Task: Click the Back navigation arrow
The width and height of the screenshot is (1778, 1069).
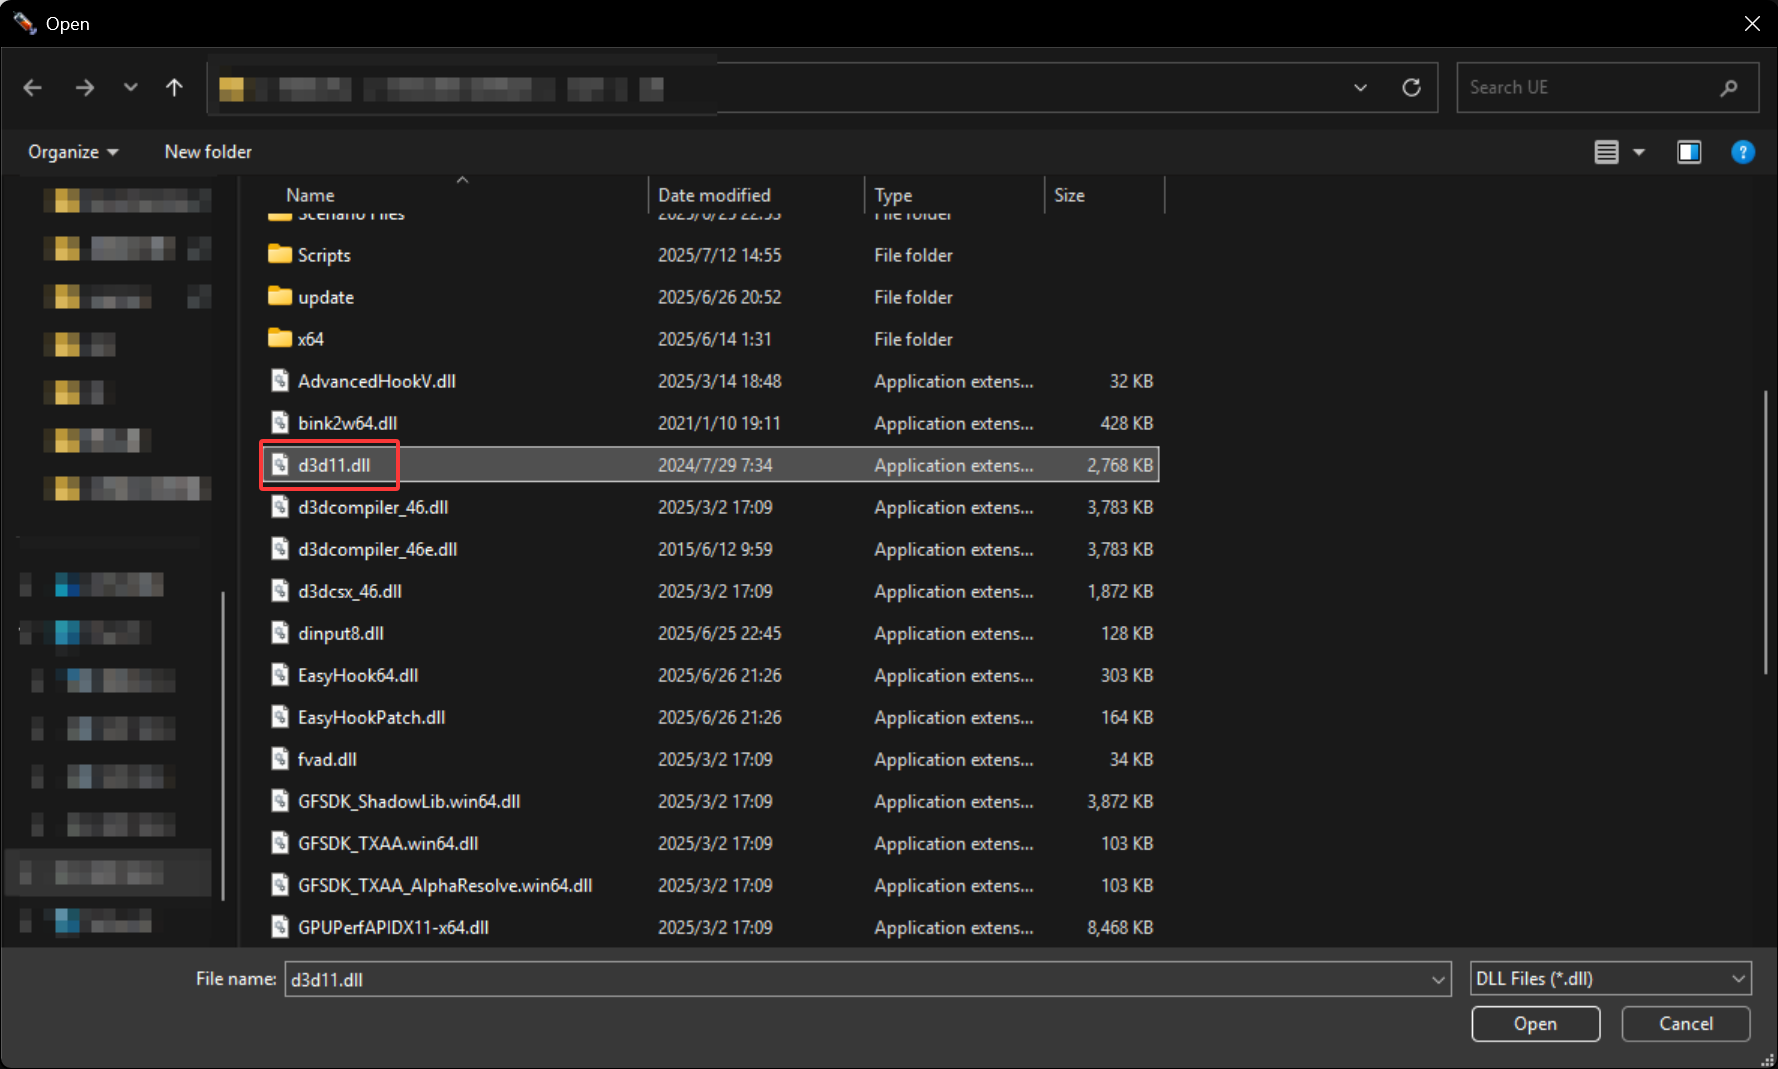Action: [x=33, y=88]
